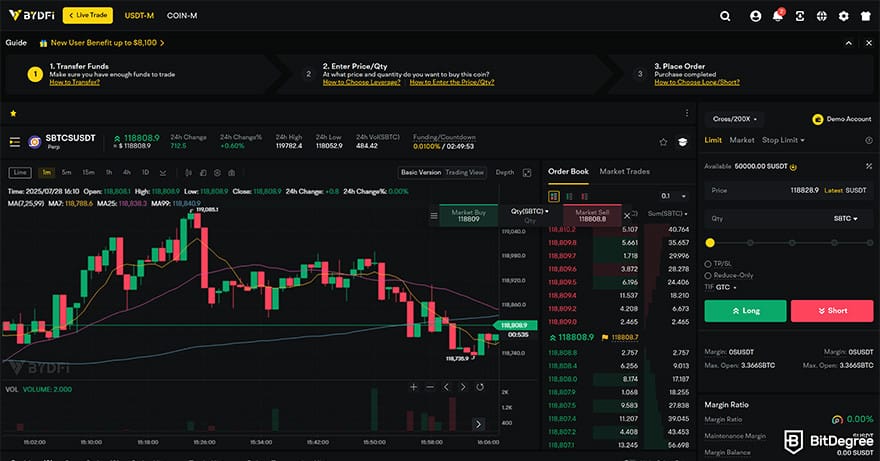Select the 5m chart interval
The image size is (880, 461).
coord(66,172)
